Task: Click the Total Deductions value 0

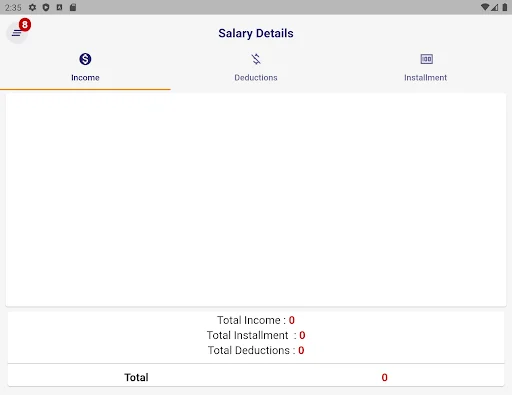Action: [301, 350]
